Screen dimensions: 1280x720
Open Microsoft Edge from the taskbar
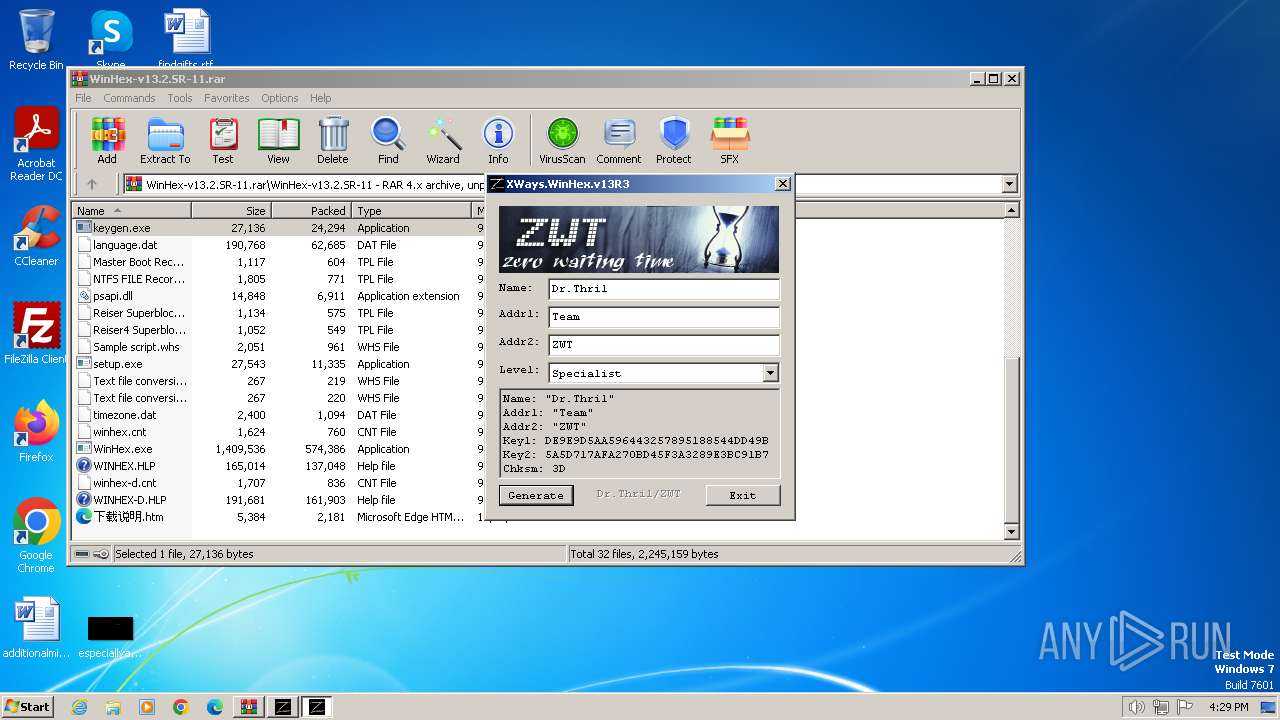[215, 707]
